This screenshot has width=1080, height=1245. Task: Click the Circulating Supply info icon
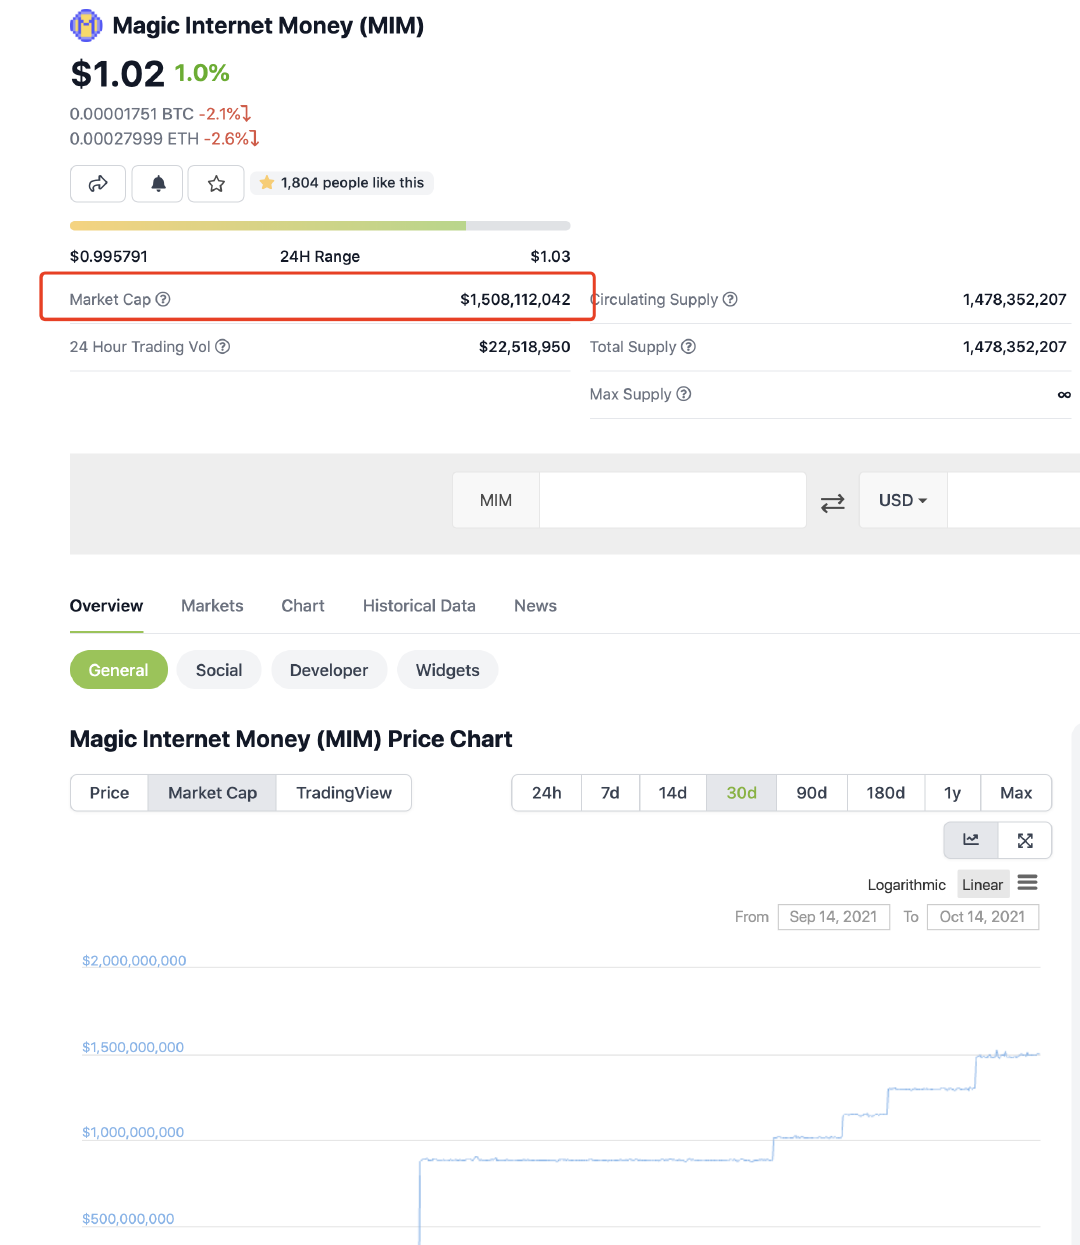click(730, 299)
